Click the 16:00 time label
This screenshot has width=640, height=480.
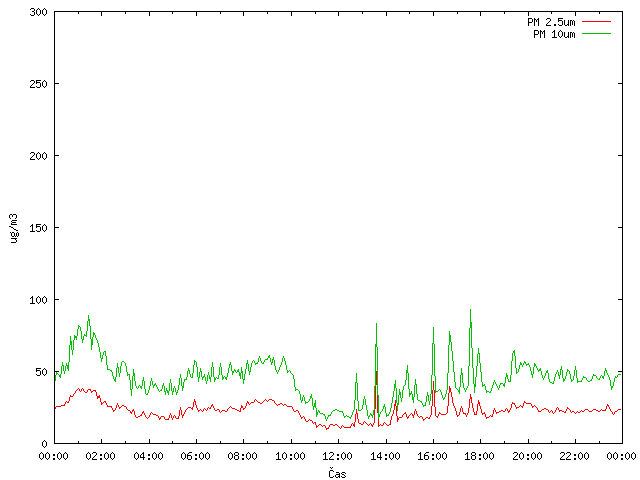point(432,456)
